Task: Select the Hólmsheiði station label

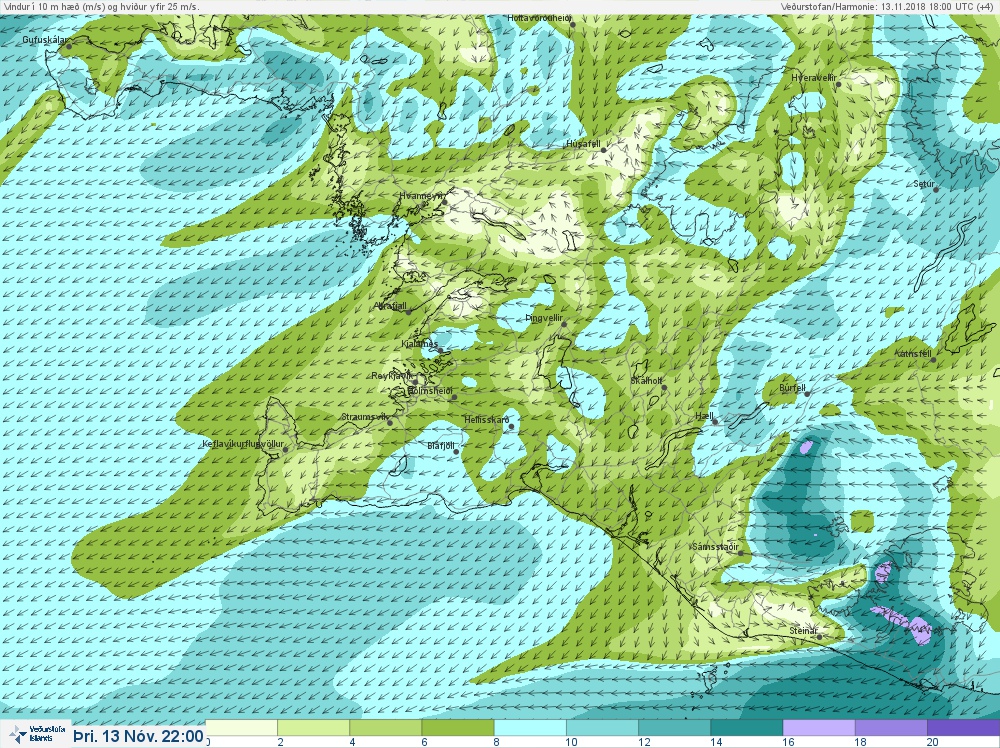Action: 430,390
